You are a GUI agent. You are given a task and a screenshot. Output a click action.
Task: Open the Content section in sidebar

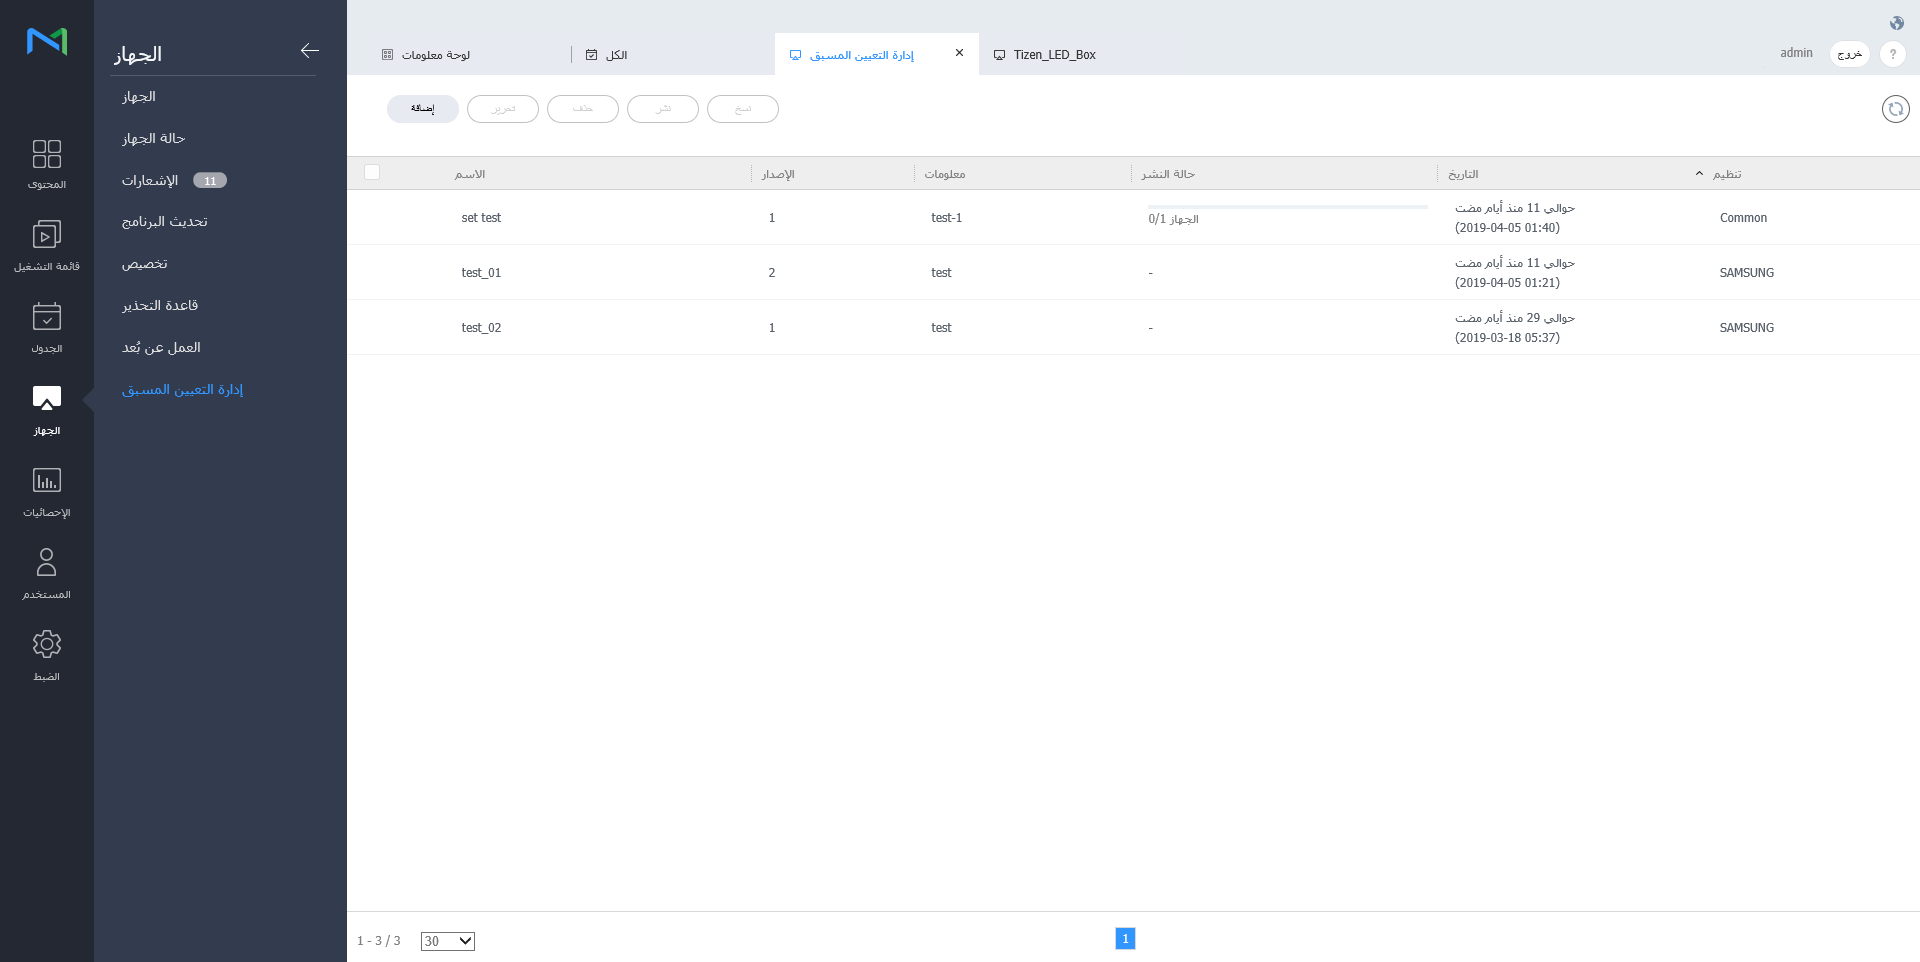tap(47, 163)
